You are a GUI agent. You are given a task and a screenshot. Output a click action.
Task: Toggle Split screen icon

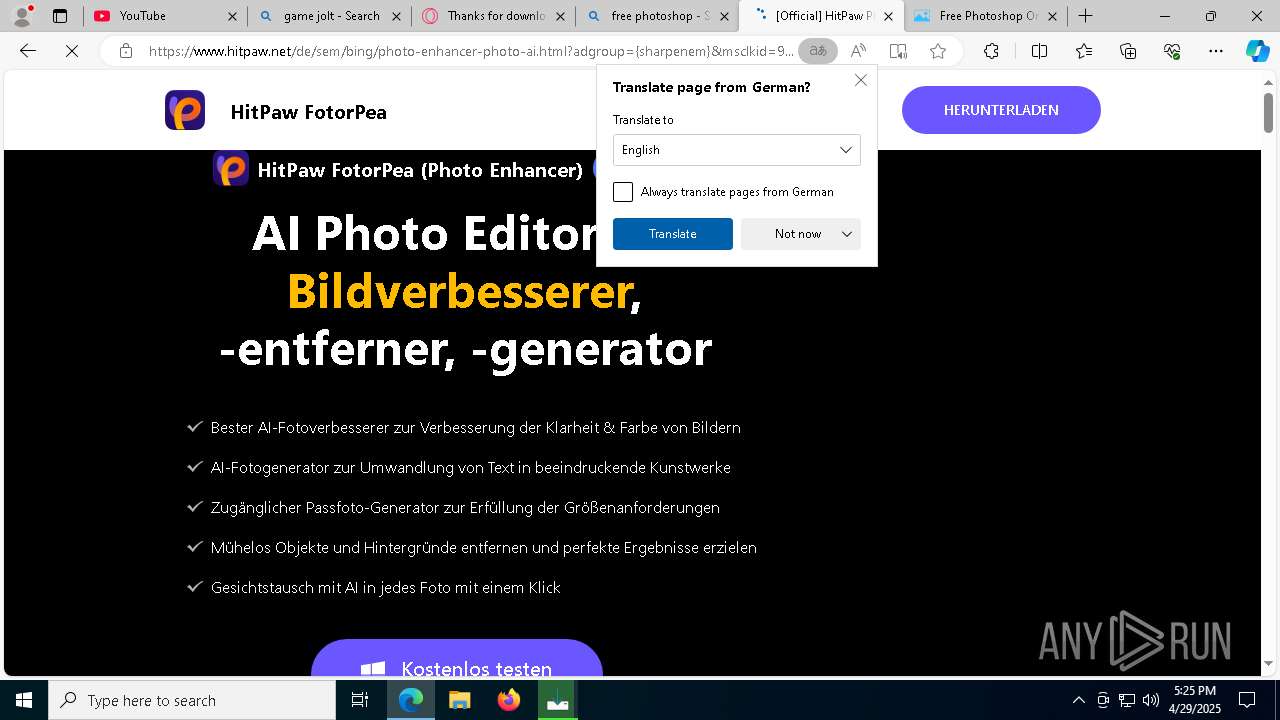[1039, 51]
